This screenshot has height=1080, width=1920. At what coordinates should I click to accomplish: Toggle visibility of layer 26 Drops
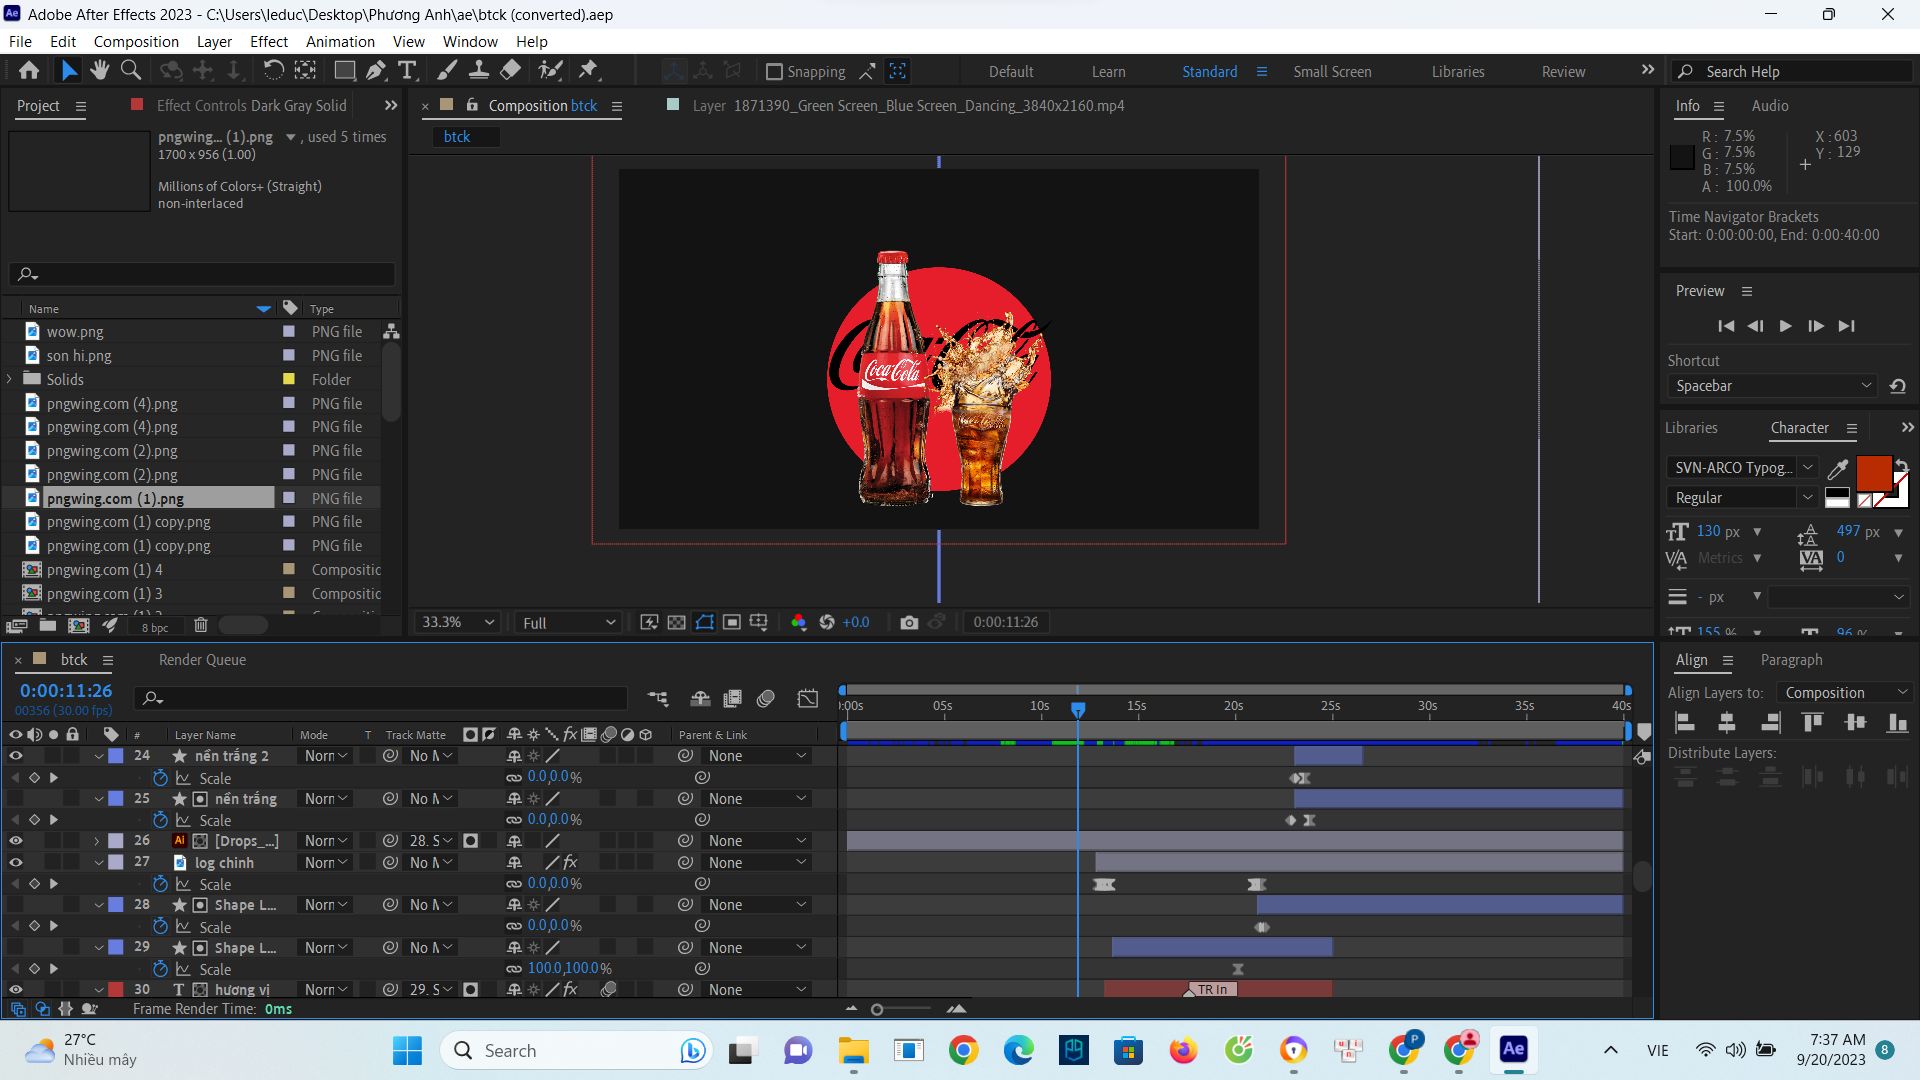(15, 841)
